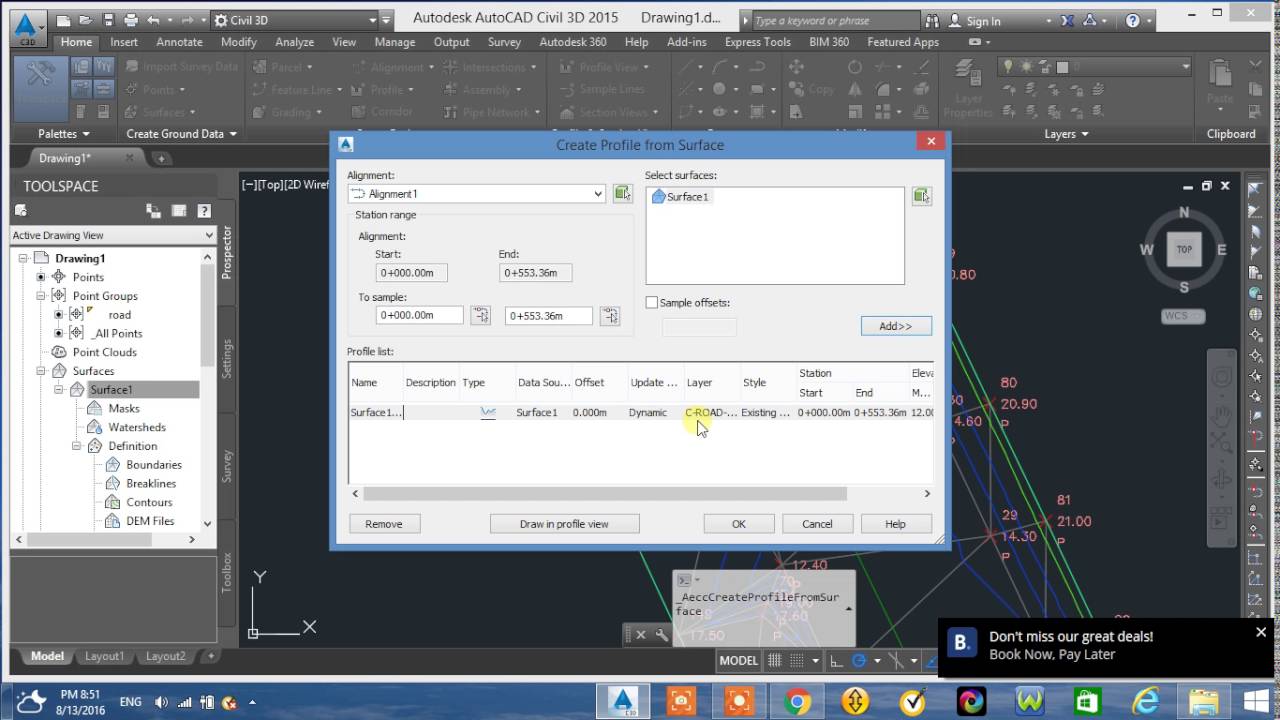
Task: Click the Toolspace help question mark icon
Action: 204,211
